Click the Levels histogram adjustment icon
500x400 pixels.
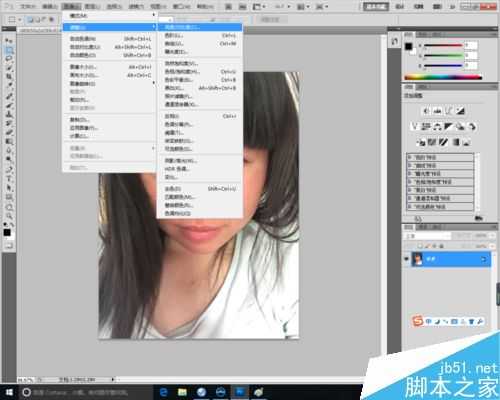(x=438, y=111)
